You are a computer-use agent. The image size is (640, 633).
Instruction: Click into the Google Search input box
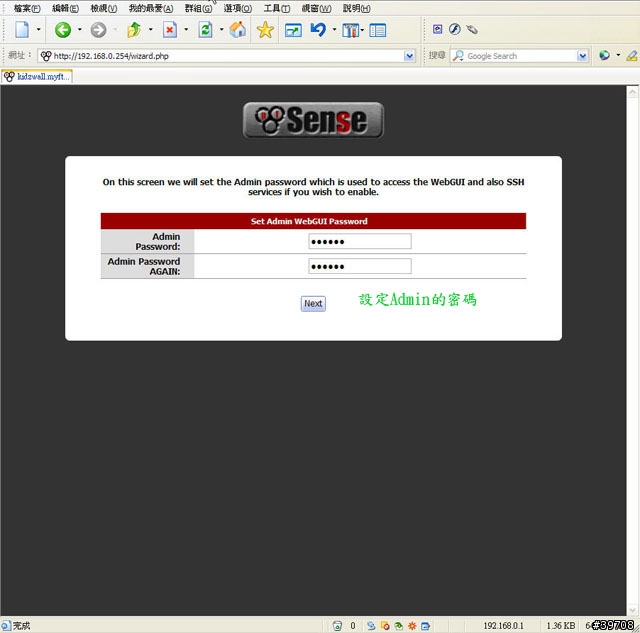click(520, 56)
